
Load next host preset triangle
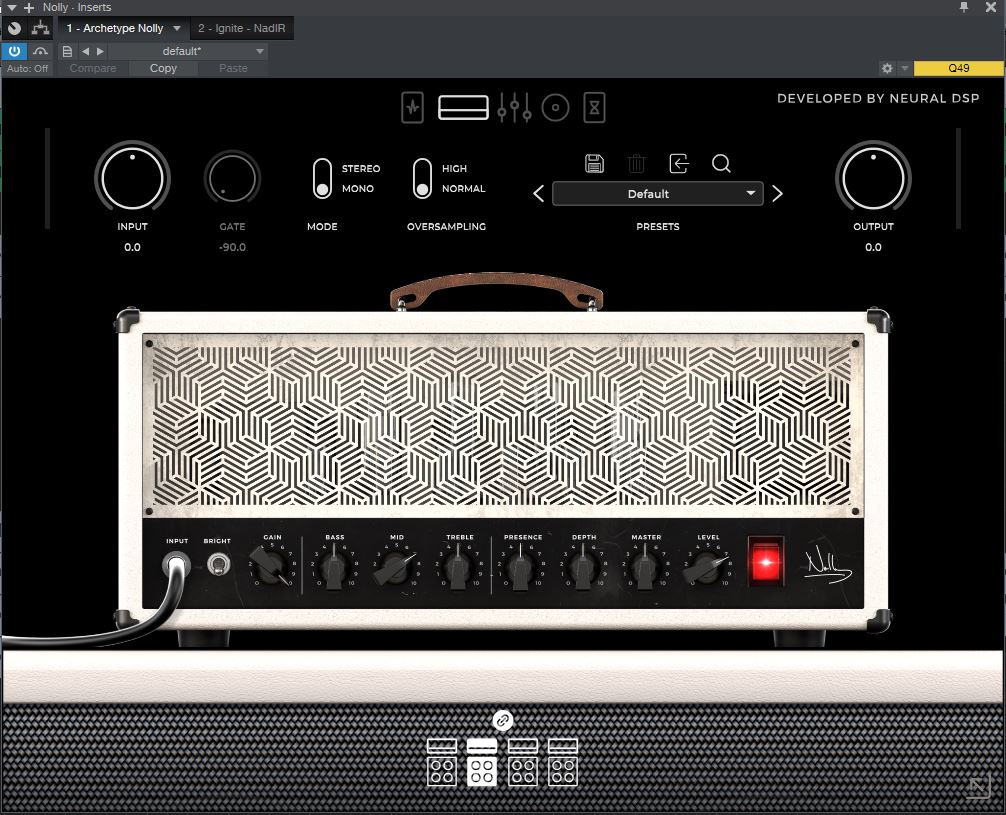pyautogui.click(x=100, y=51)
